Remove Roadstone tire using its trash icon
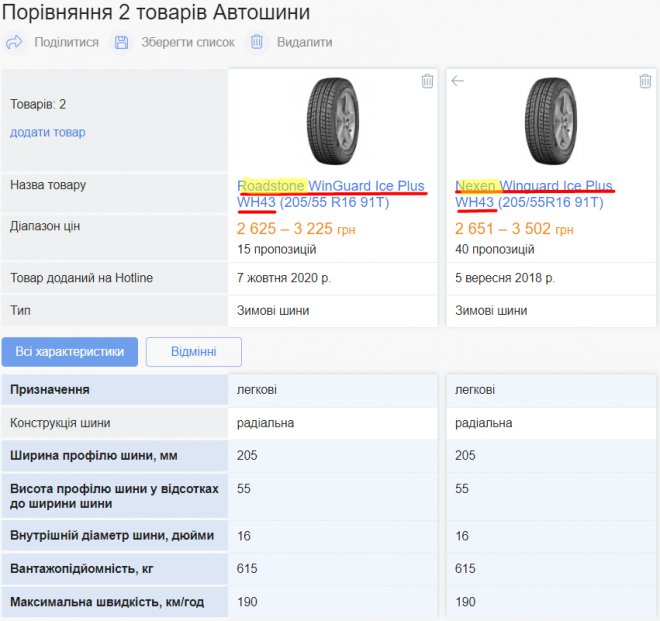 pos(427,81)
